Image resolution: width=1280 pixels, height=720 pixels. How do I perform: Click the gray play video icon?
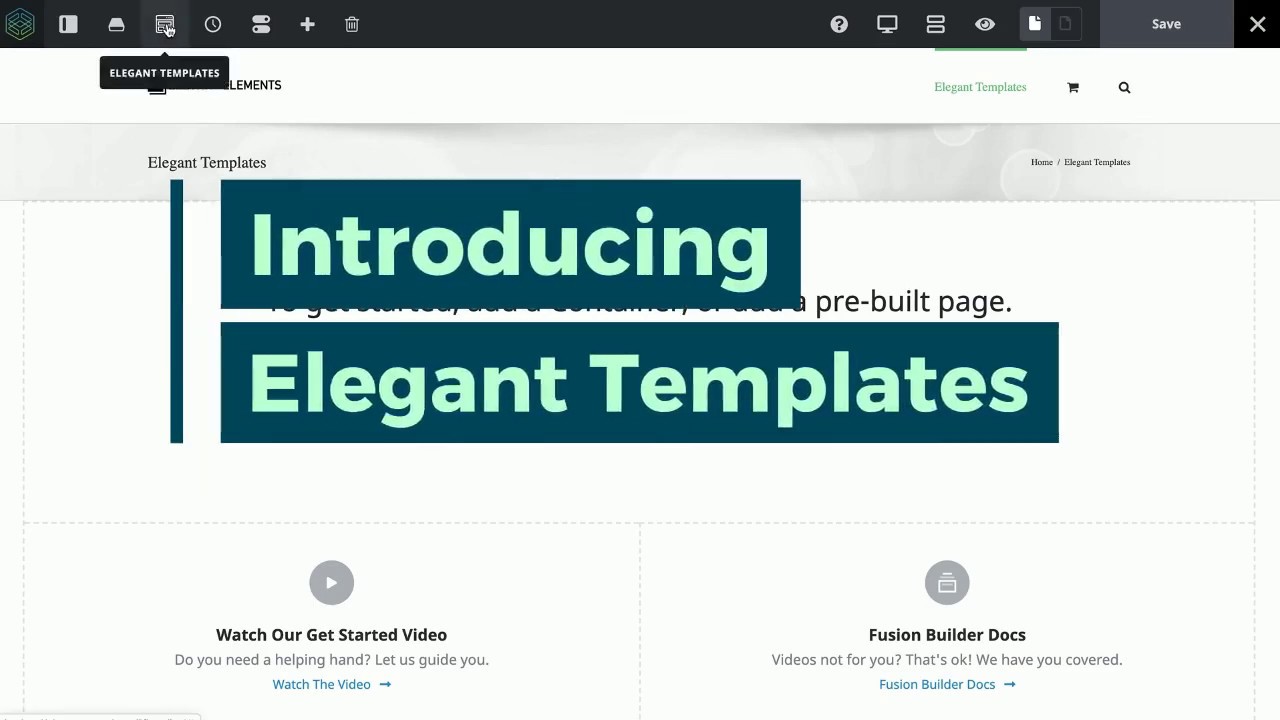331,582
